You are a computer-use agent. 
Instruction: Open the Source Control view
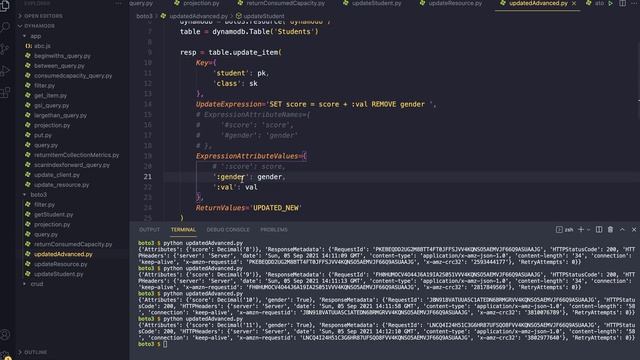coord(5,49)
